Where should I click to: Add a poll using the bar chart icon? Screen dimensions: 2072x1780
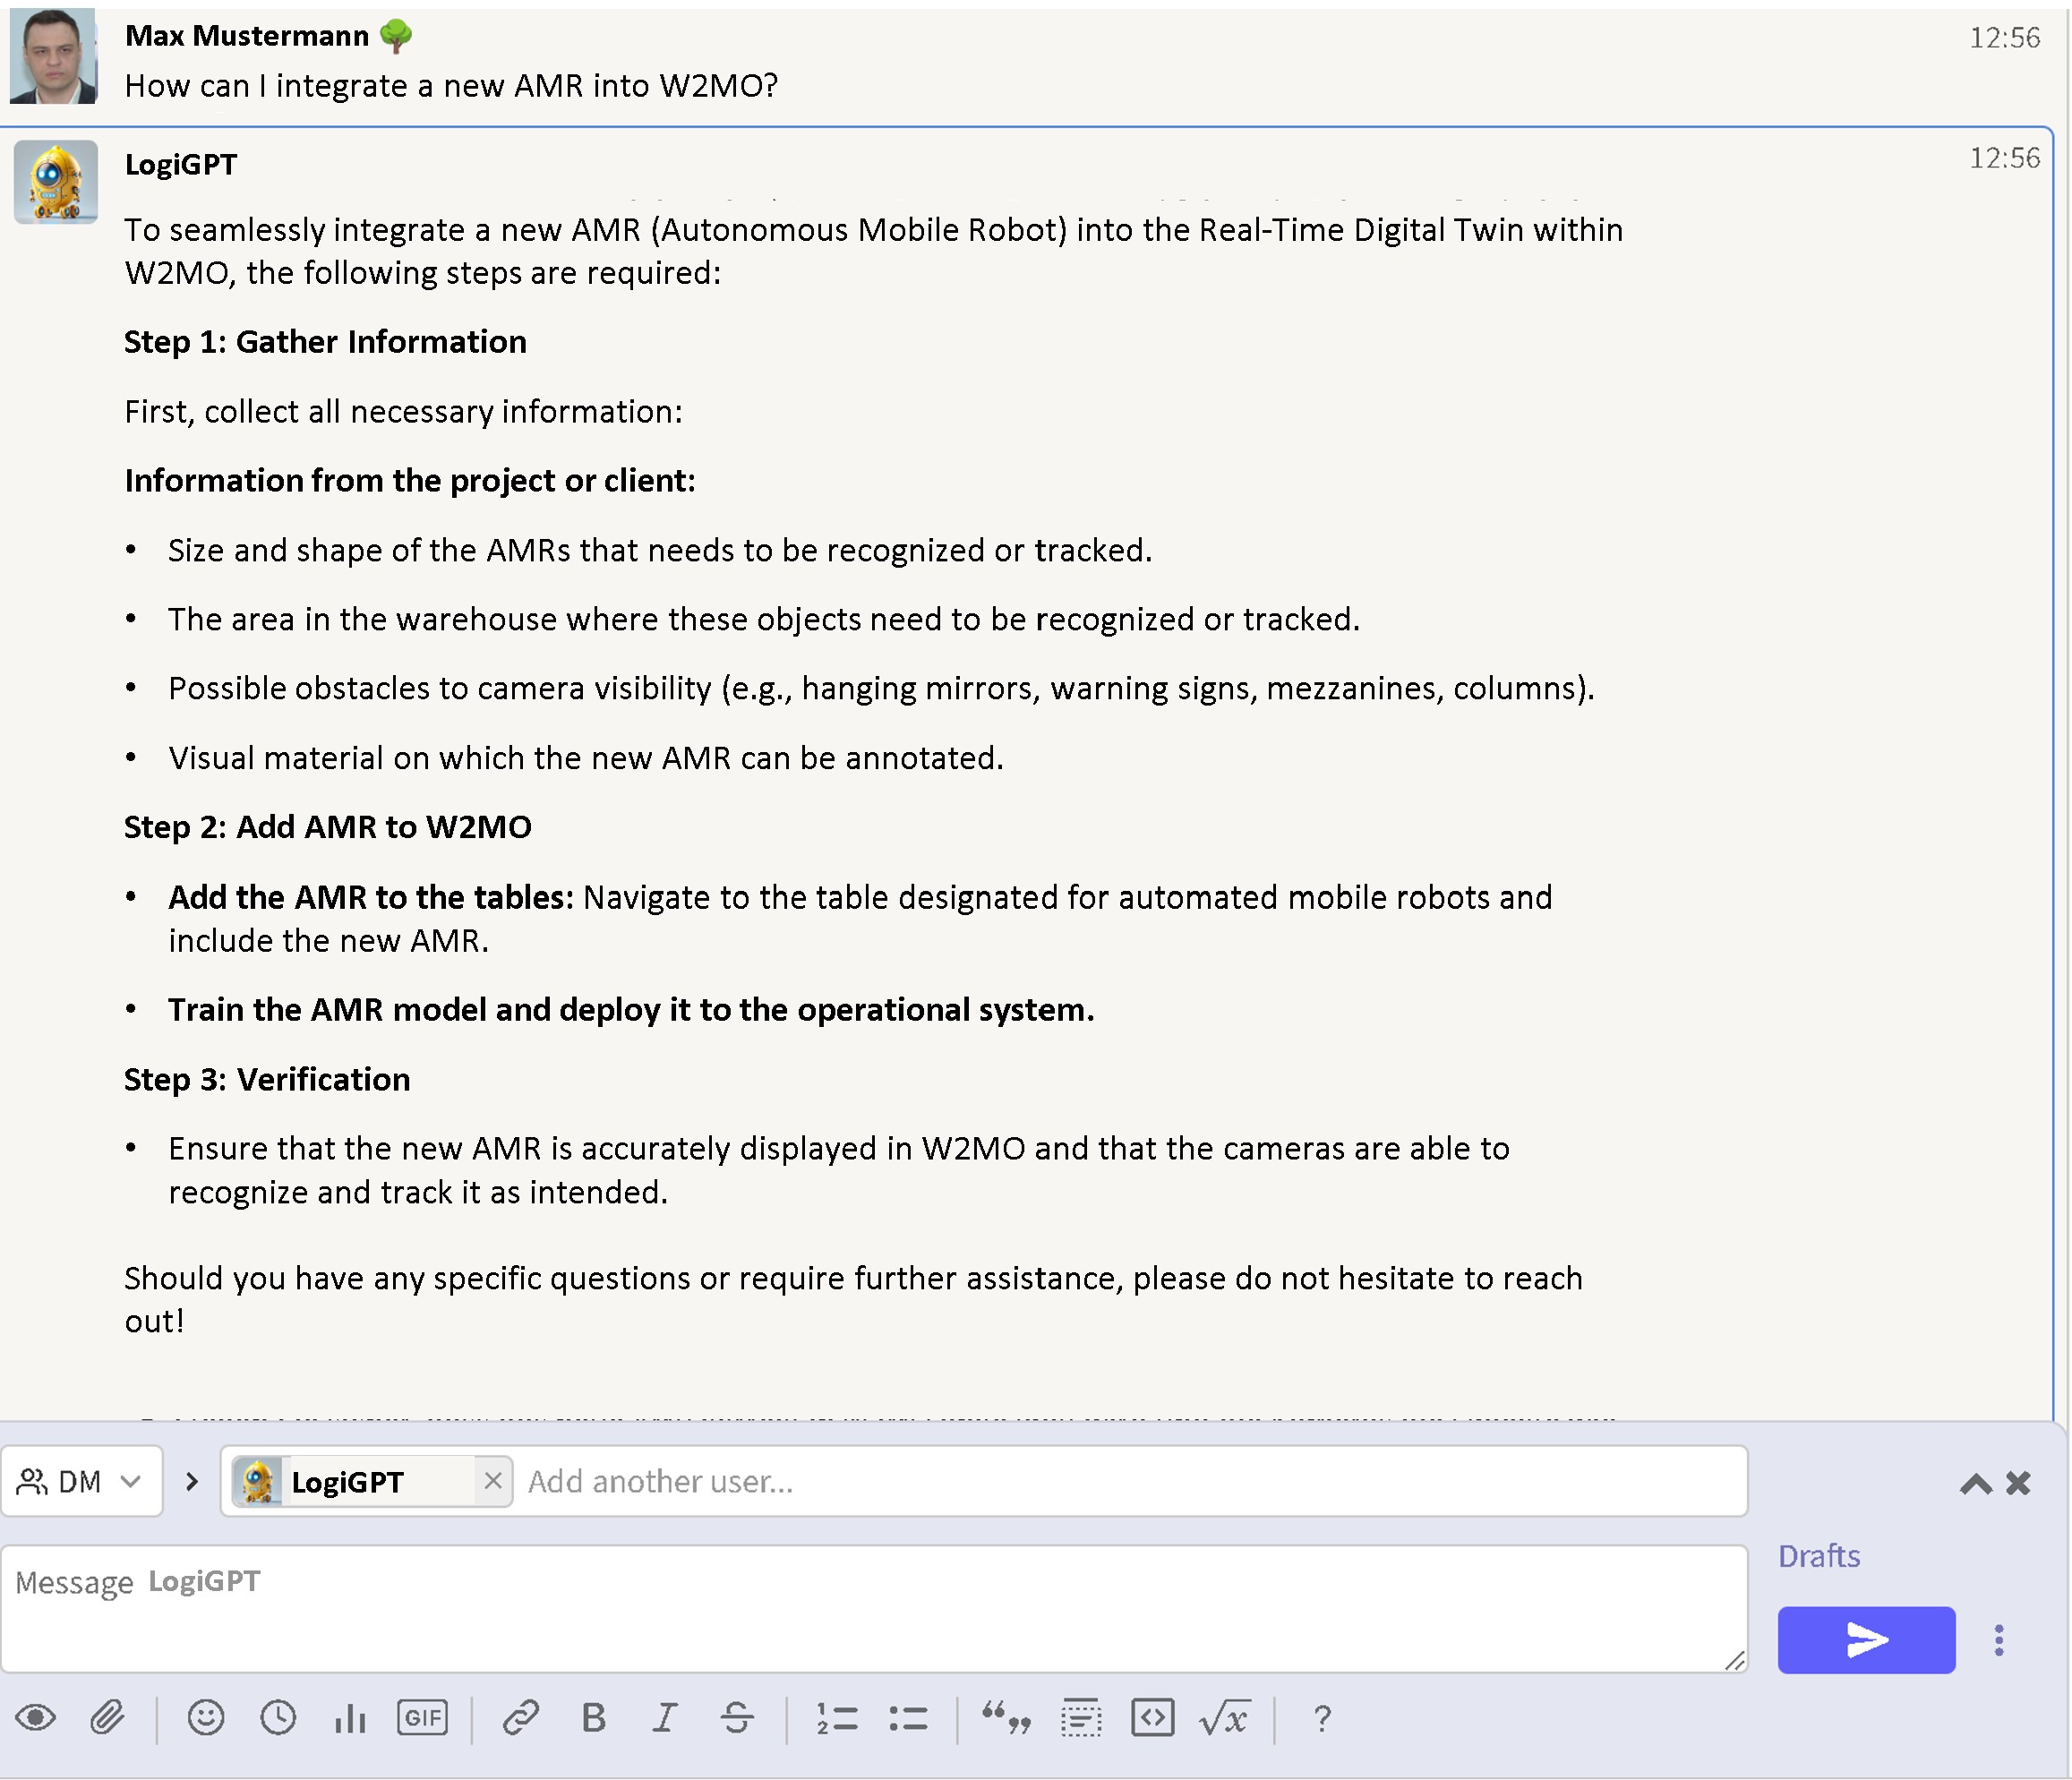[350, 1718]
